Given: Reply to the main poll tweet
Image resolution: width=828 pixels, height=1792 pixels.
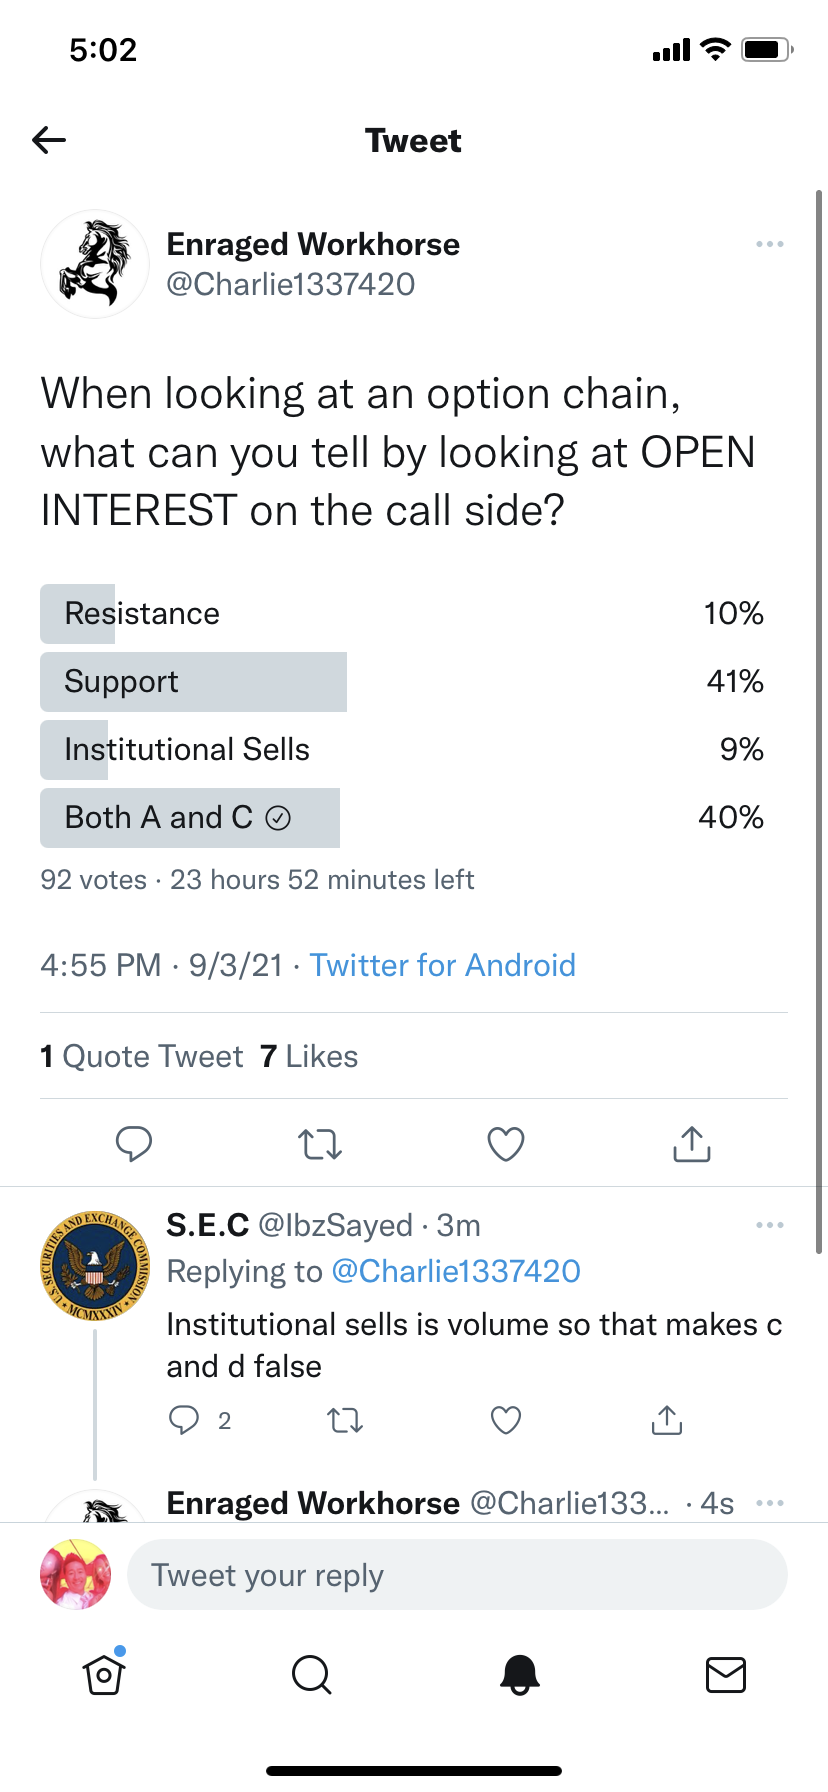Looking at the screenshot, I should click(x=134, y=1143).
